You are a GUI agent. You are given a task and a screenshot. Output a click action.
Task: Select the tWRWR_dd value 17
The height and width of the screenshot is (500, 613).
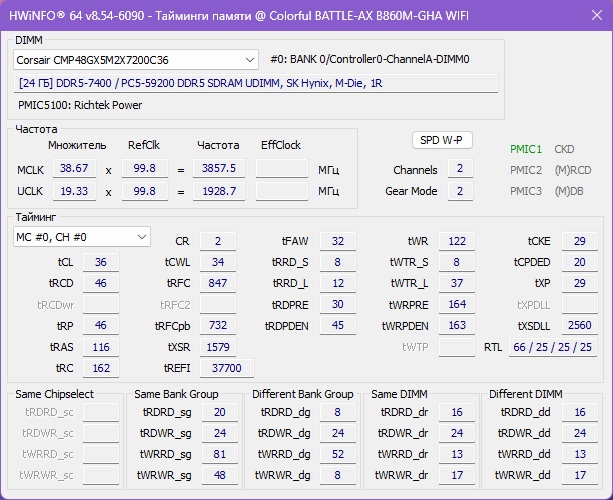click(580, 475)
